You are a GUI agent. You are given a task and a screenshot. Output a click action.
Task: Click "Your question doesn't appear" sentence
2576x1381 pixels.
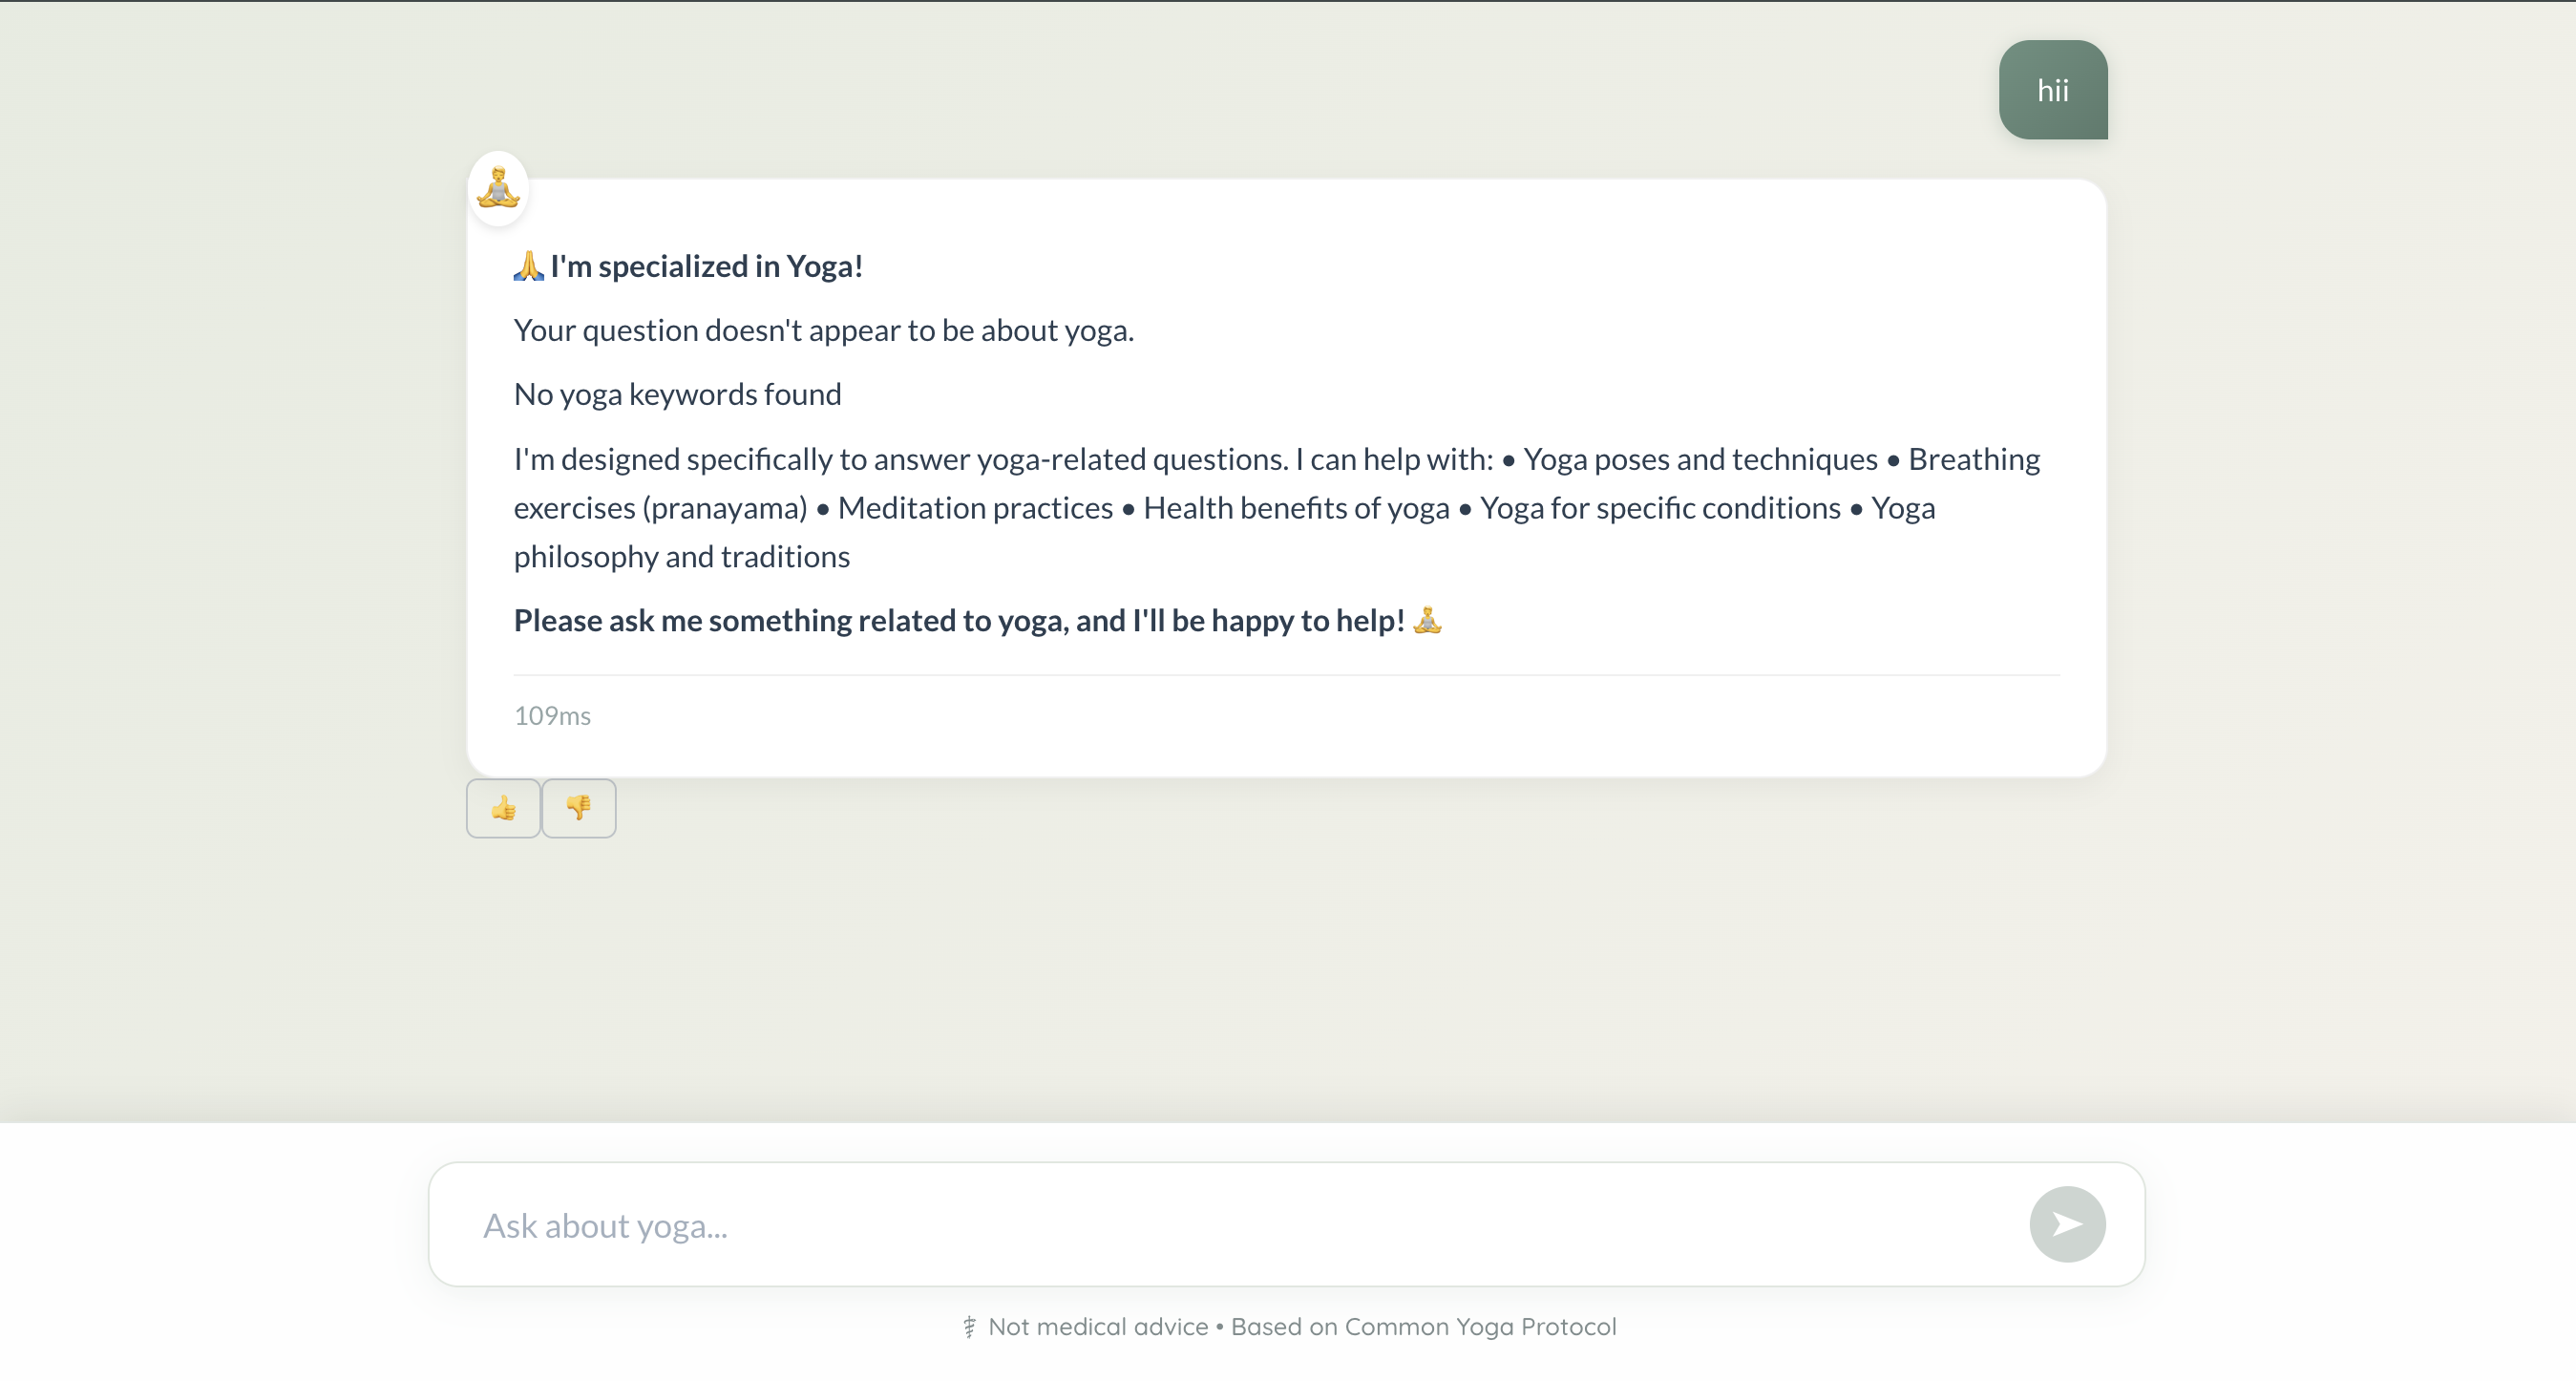tap(823, 330)
